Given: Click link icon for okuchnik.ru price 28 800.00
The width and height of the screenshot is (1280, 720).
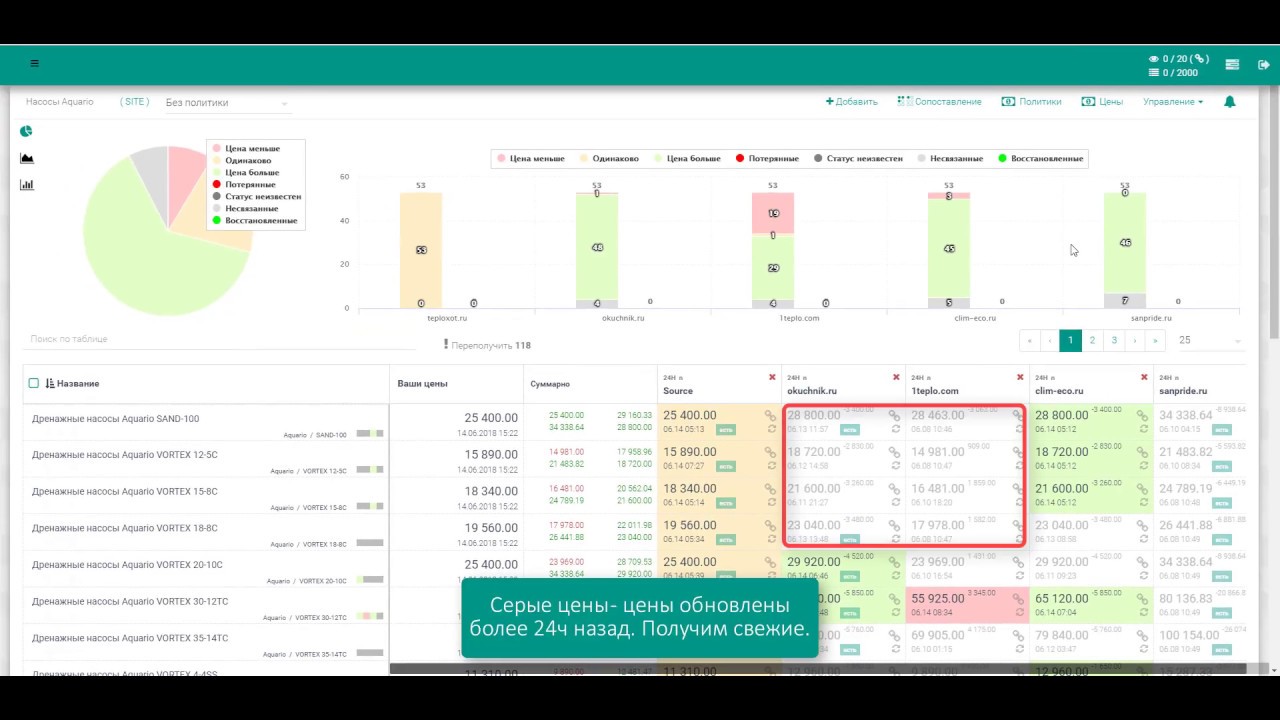Looking at the screenshot, I should click(894, 415).
